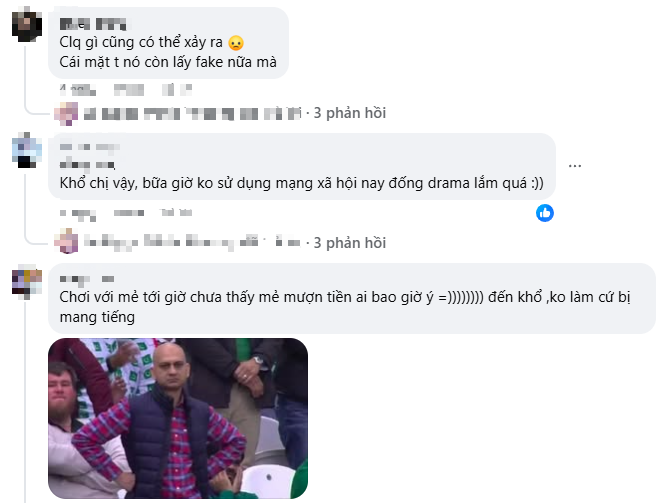672x503 pixels.
Task: Open the blue pixelated avatar of the second commenter
Action: coord(27,150)
